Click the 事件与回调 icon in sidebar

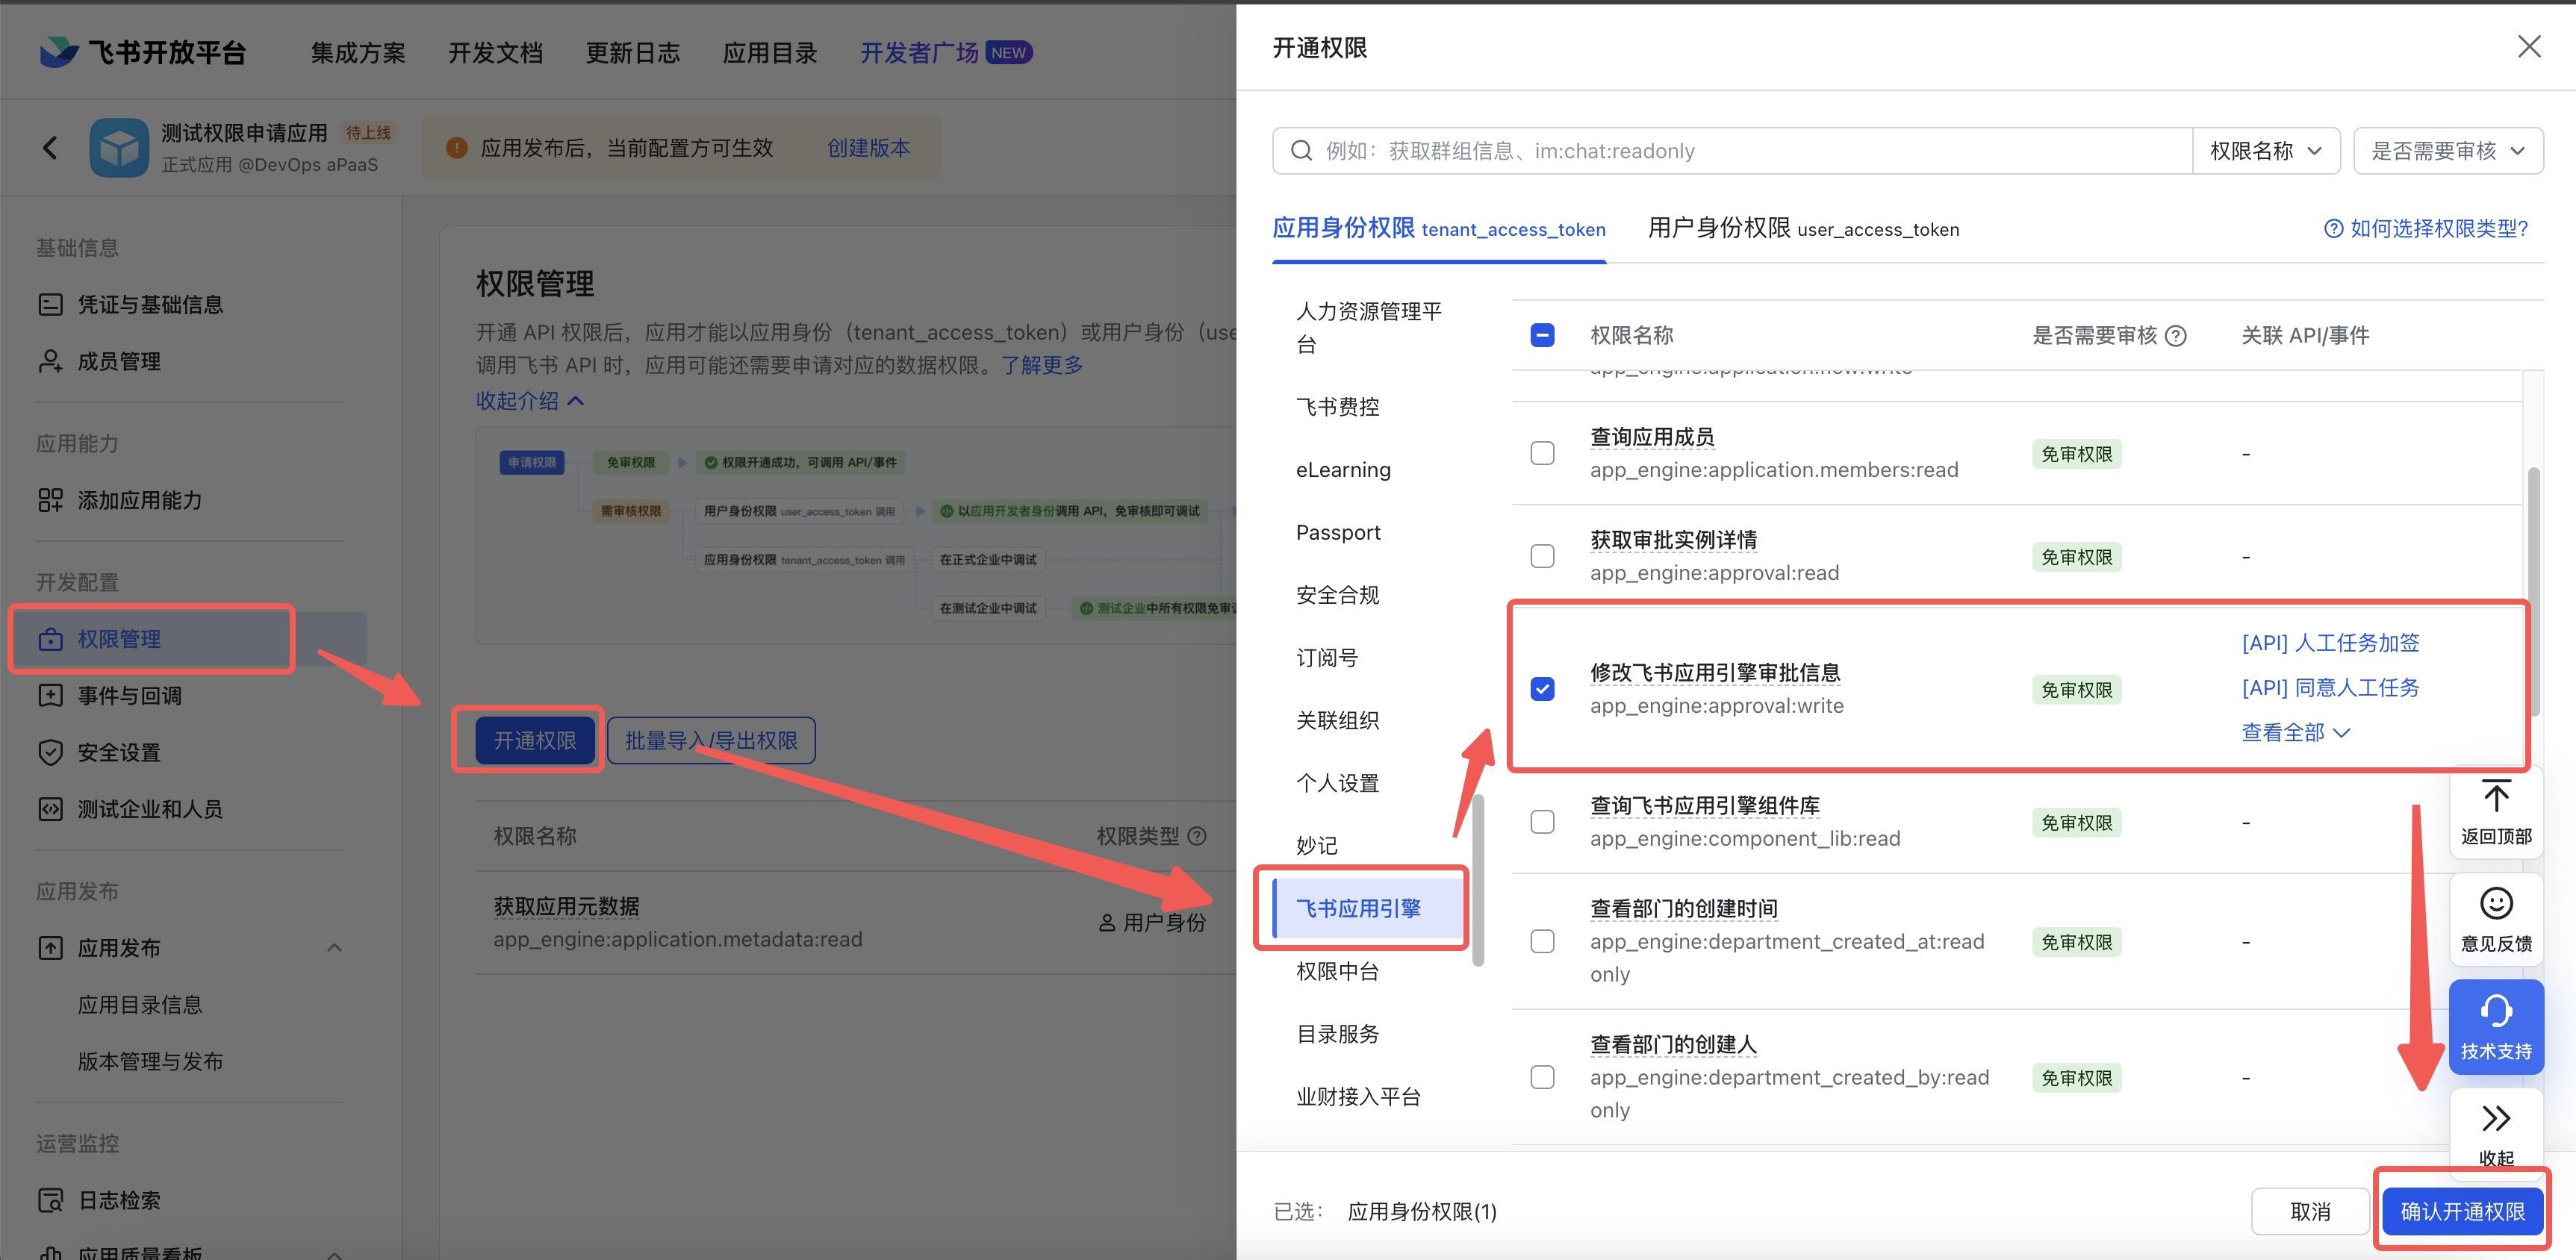coord(50,695)
